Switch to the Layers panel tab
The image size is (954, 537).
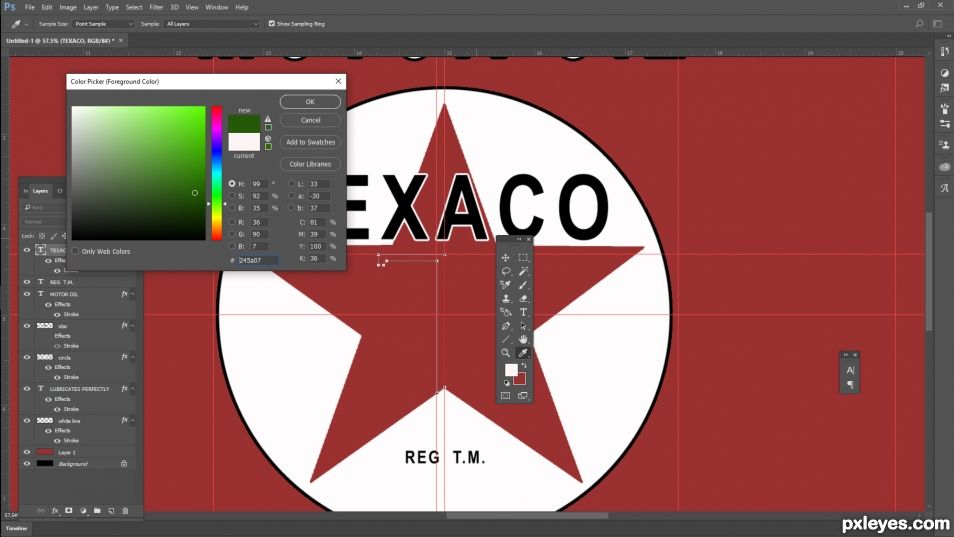click(x=40, y=191)
